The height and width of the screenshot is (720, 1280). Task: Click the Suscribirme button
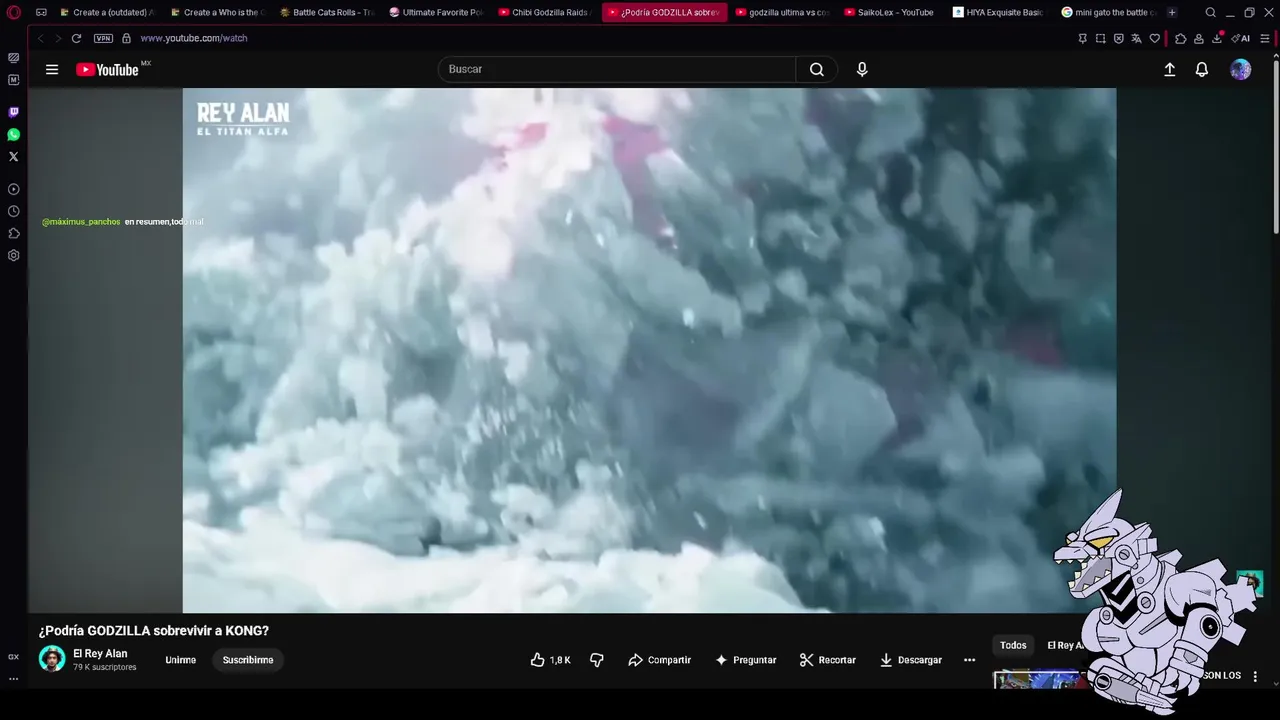coord(248,660)
